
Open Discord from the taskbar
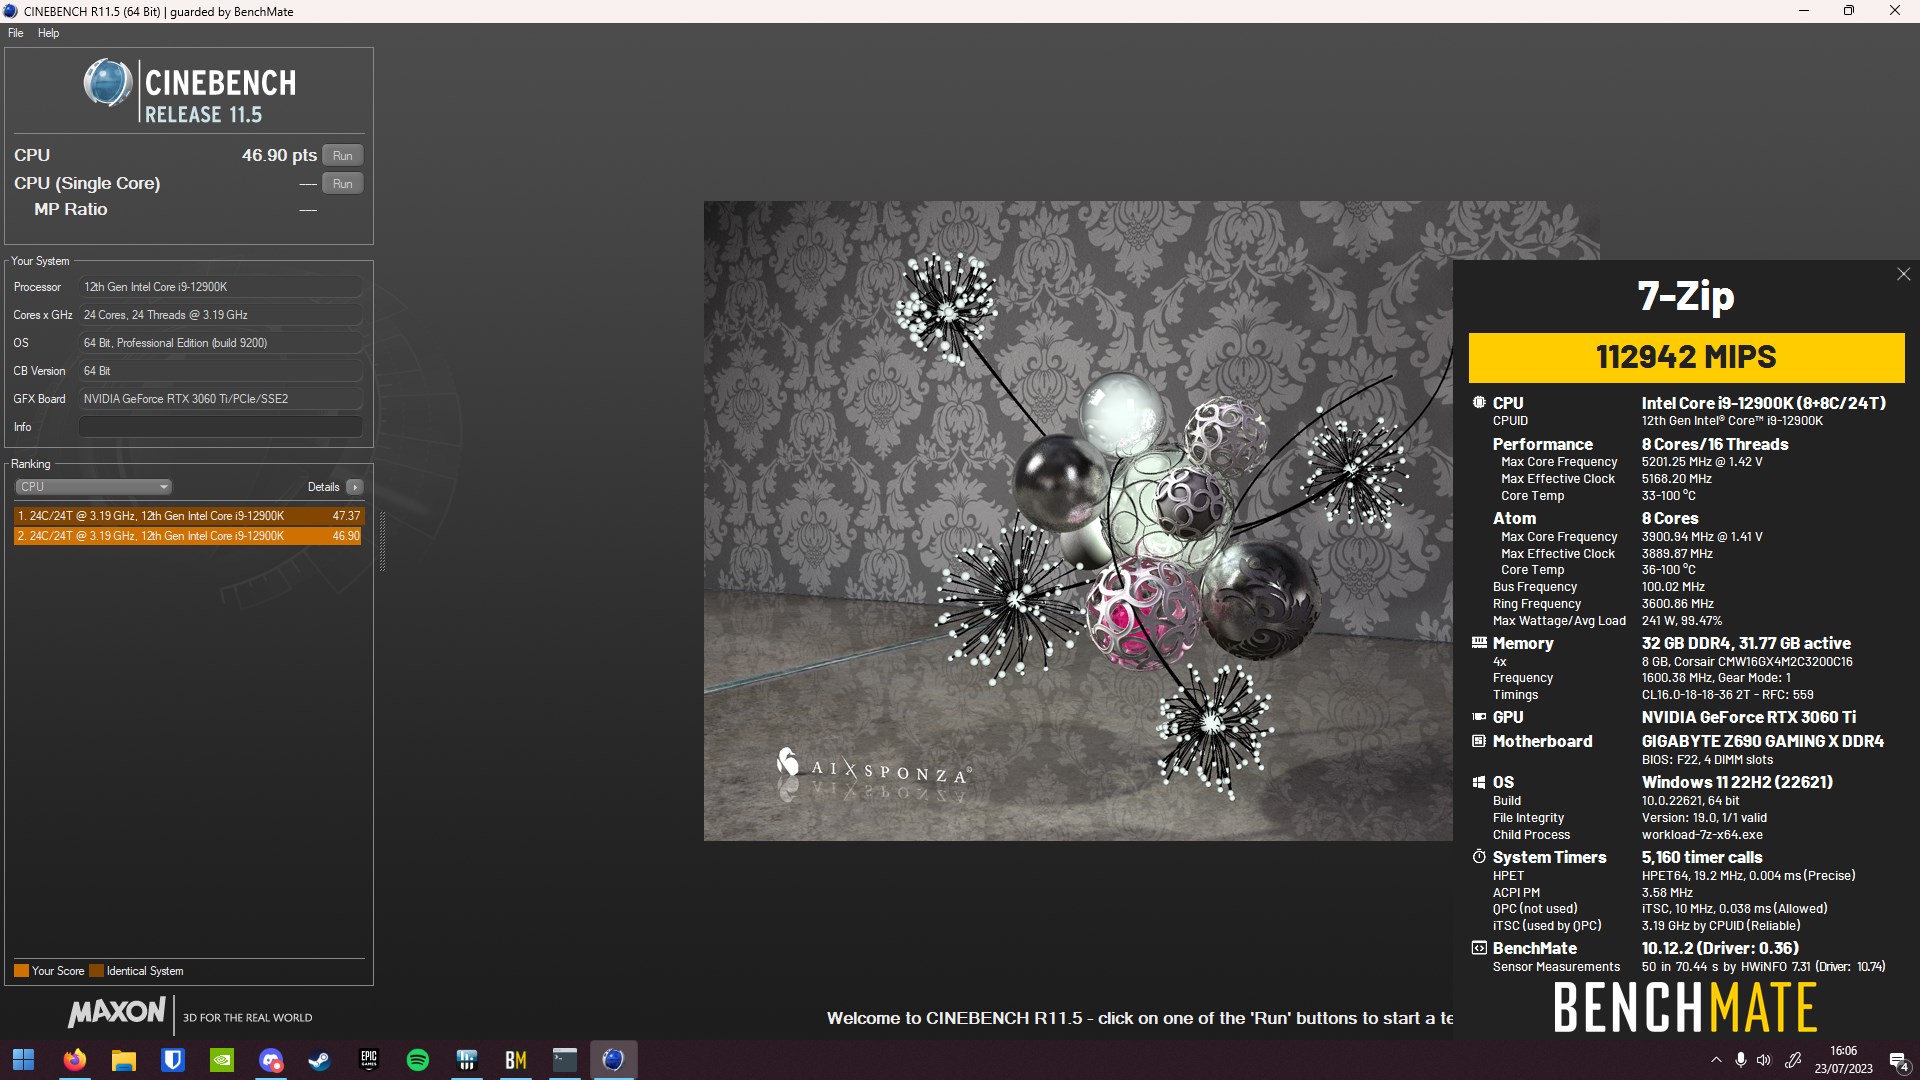(x=271, y=1060)
